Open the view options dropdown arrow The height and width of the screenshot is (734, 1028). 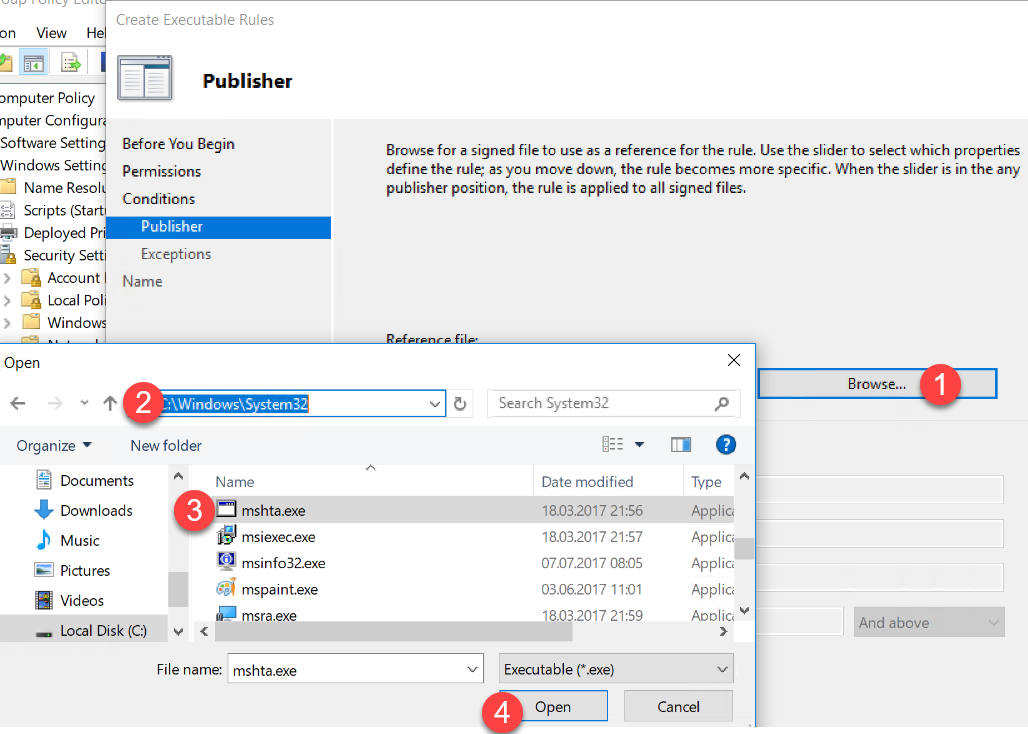(x=640, y=445)
